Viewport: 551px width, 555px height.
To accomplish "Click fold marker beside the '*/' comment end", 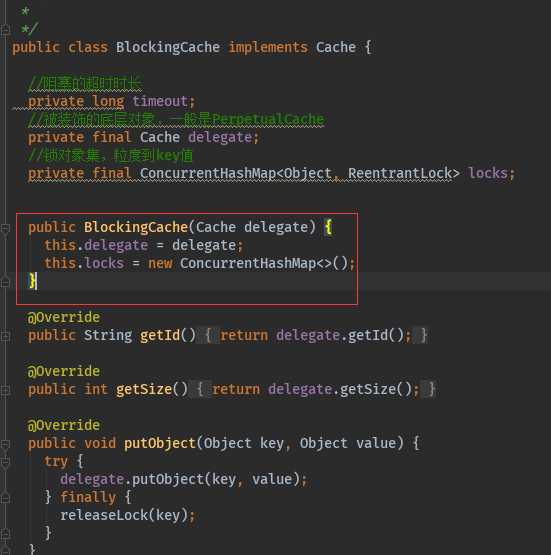I will (5, 30).
